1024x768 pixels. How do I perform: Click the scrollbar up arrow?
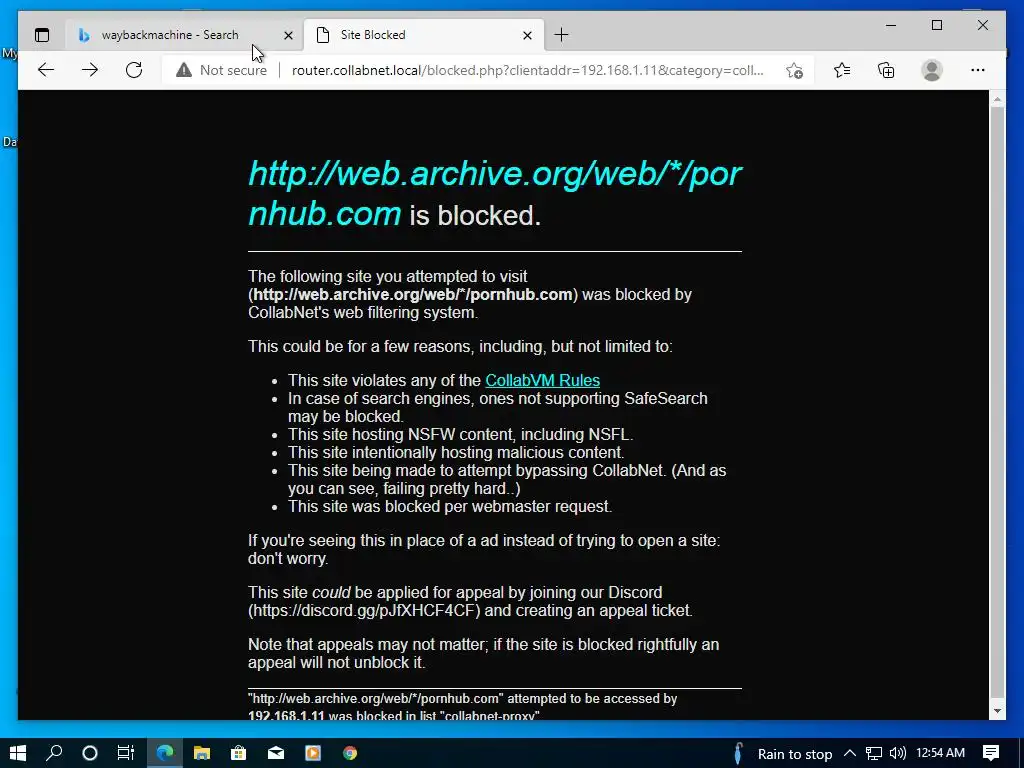click(x=997, y=99)
